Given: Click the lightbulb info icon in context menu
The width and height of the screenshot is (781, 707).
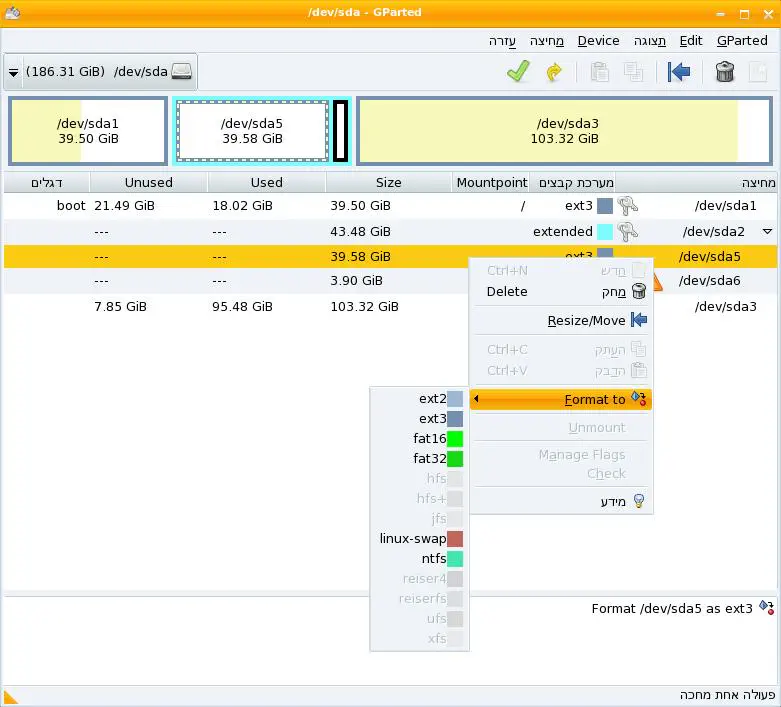Looking at the screenshot, I should point(639,501).
